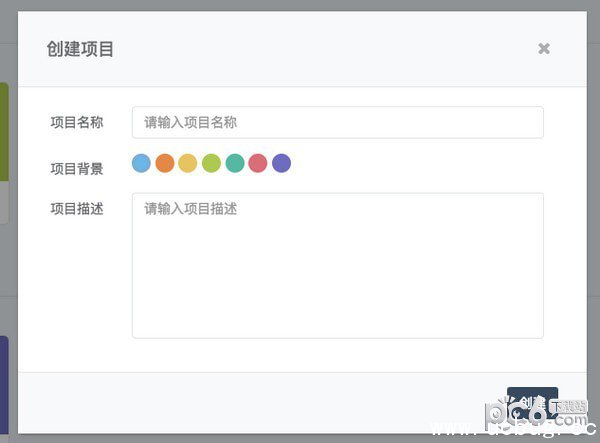Pick the yellow project background swatch
Screen dimensions: 600x443
(x=188, y=163)
